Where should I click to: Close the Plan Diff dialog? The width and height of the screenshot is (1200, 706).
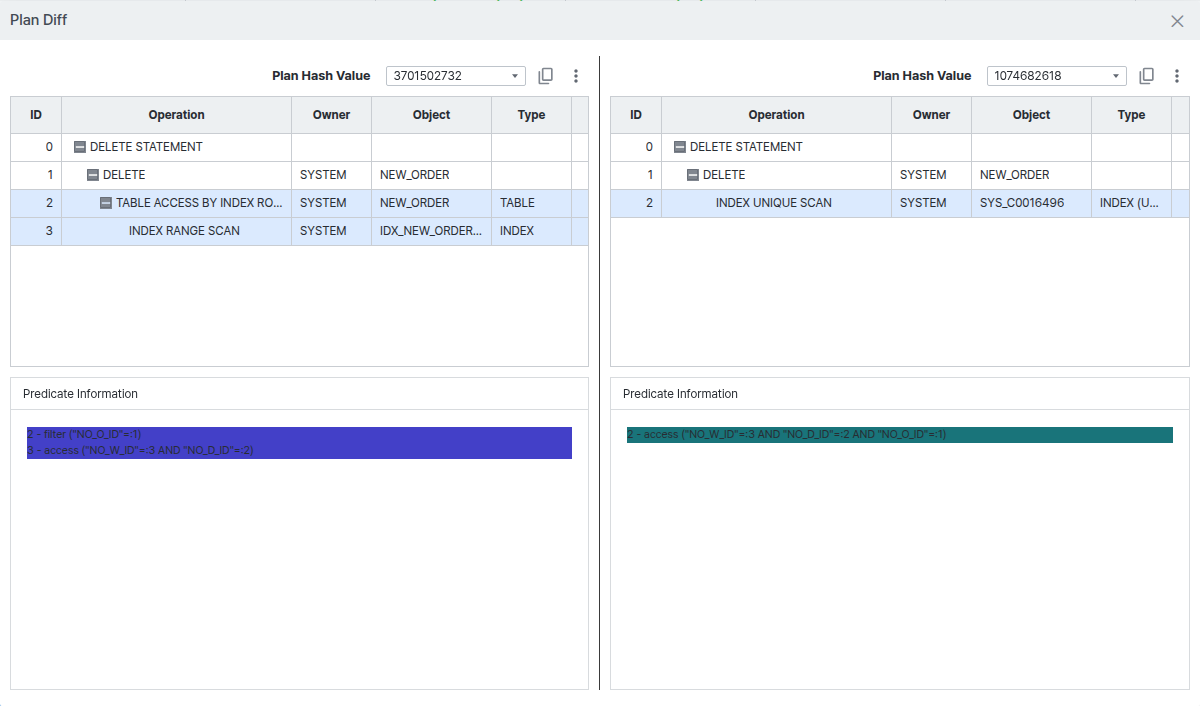click(1177, 21)
